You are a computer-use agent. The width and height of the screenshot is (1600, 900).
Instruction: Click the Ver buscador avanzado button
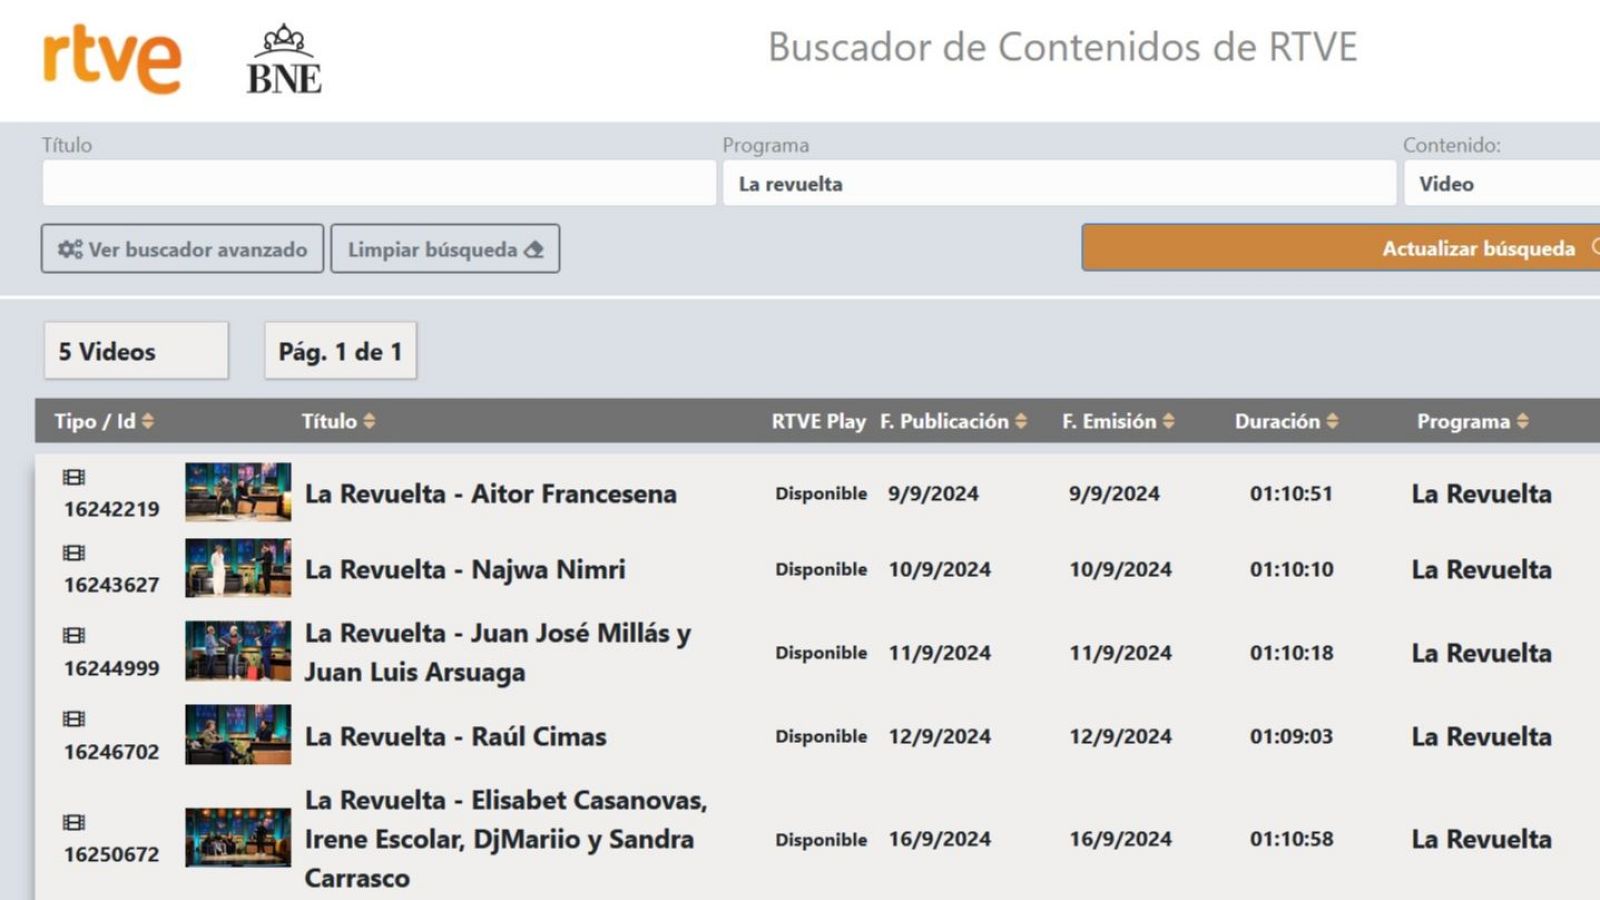tap(183, 249)
